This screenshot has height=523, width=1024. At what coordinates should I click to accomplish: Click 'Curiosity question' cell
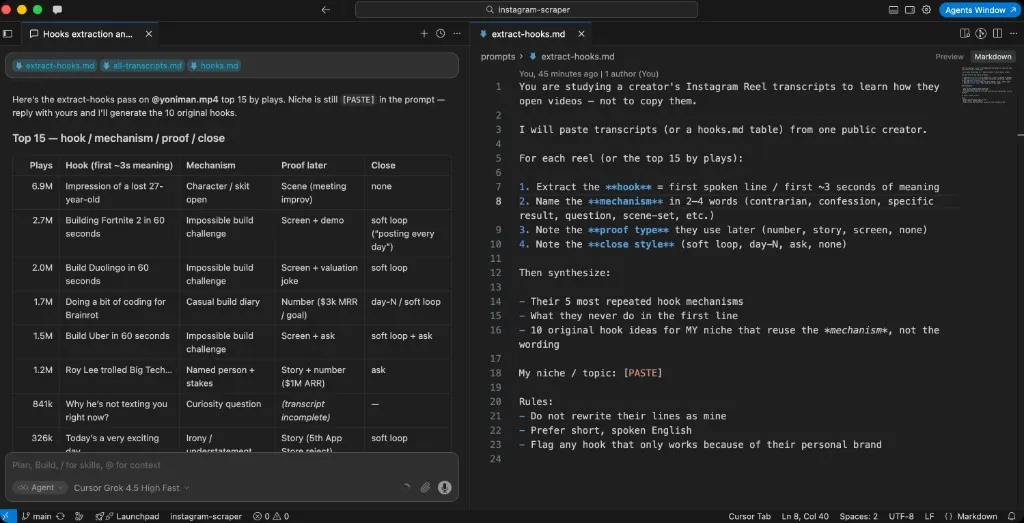223,404
